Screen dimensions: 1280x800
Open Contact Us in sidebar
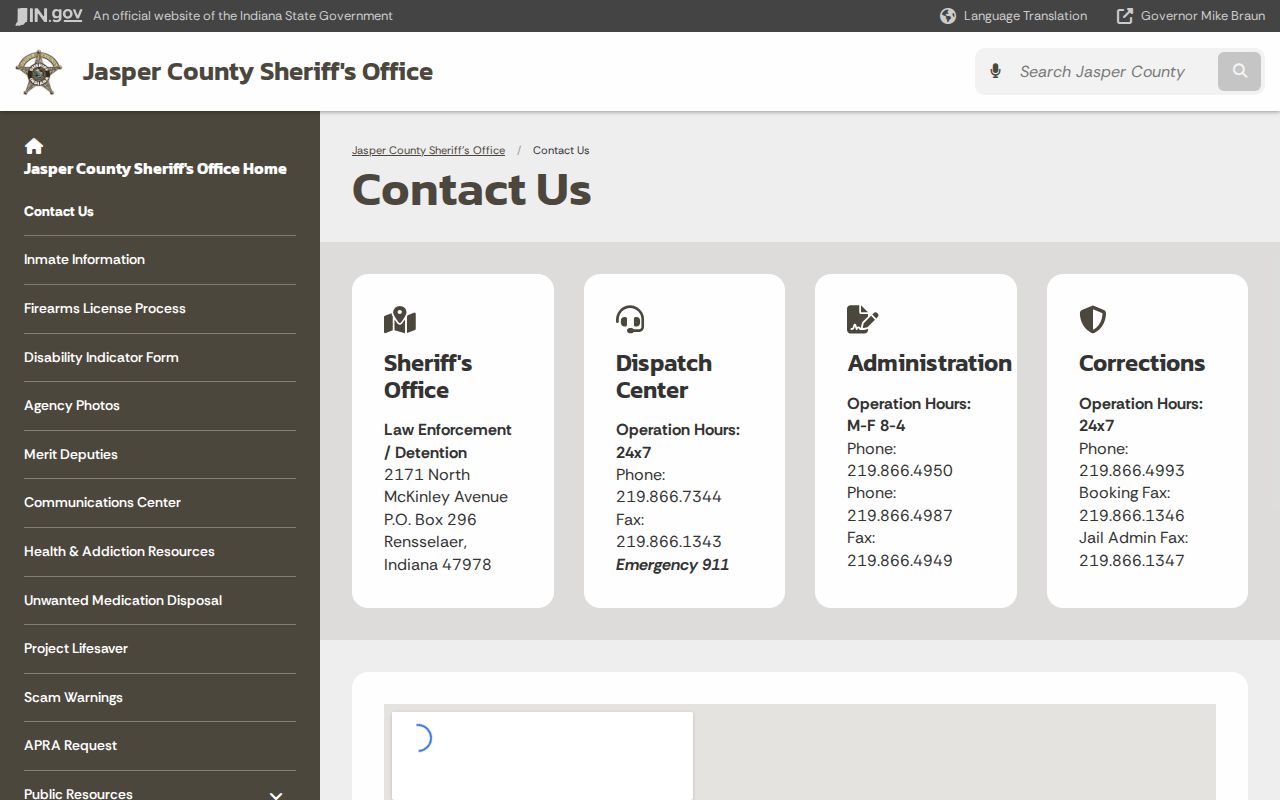pos(59,211)
